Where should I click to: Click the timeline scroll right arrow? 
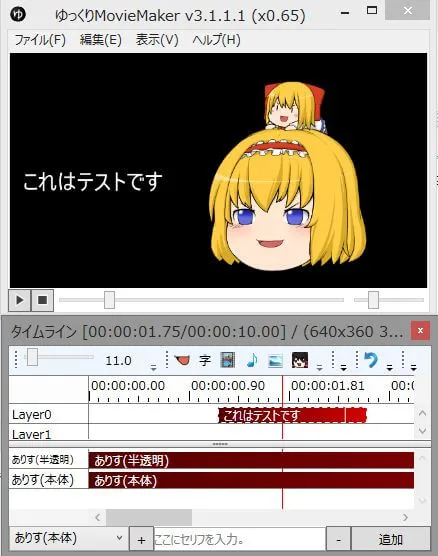[x=405, y=517]
